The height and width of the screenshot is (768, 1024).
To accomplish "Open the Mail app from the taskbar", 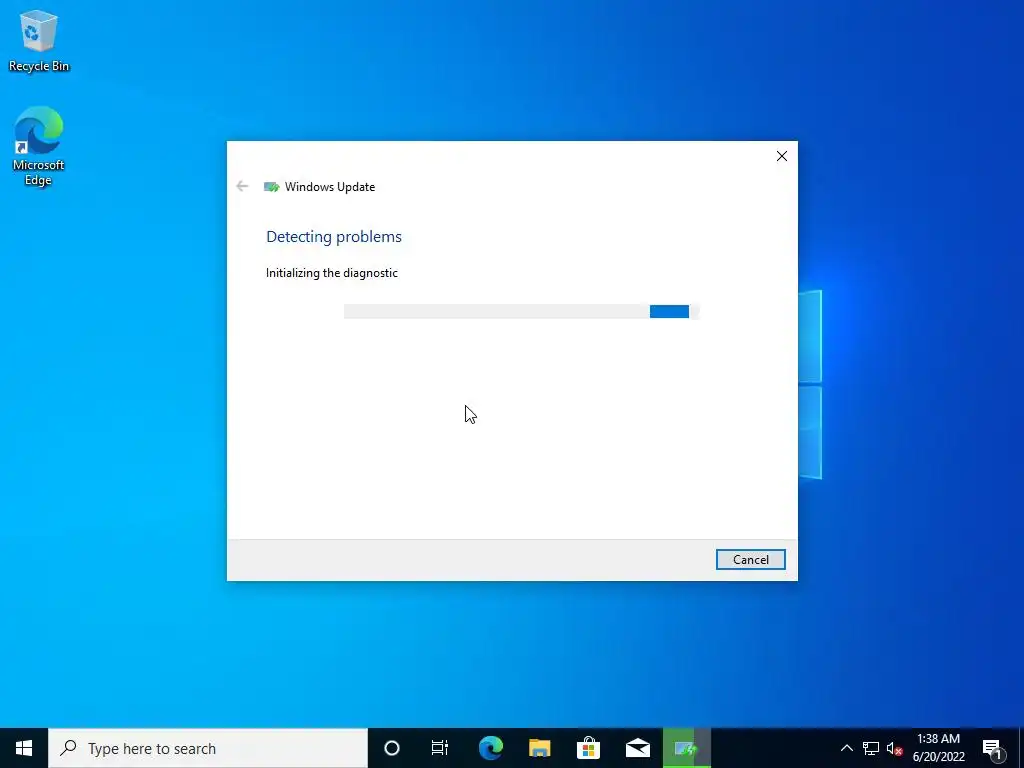I will click(637, 748).
